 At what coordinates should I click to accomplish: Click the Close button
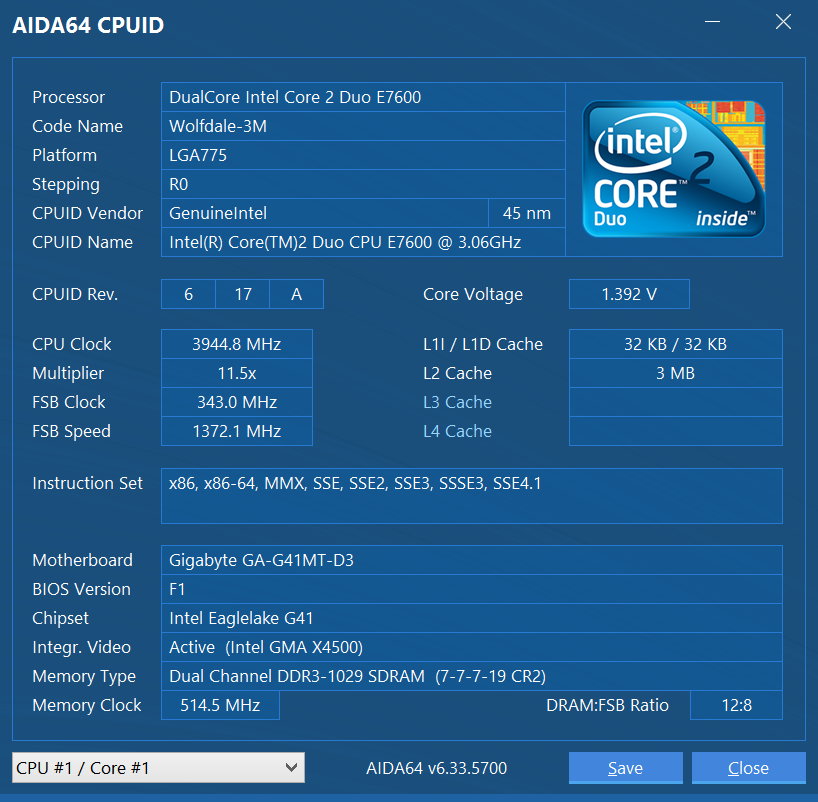click(x=749, y=768)
